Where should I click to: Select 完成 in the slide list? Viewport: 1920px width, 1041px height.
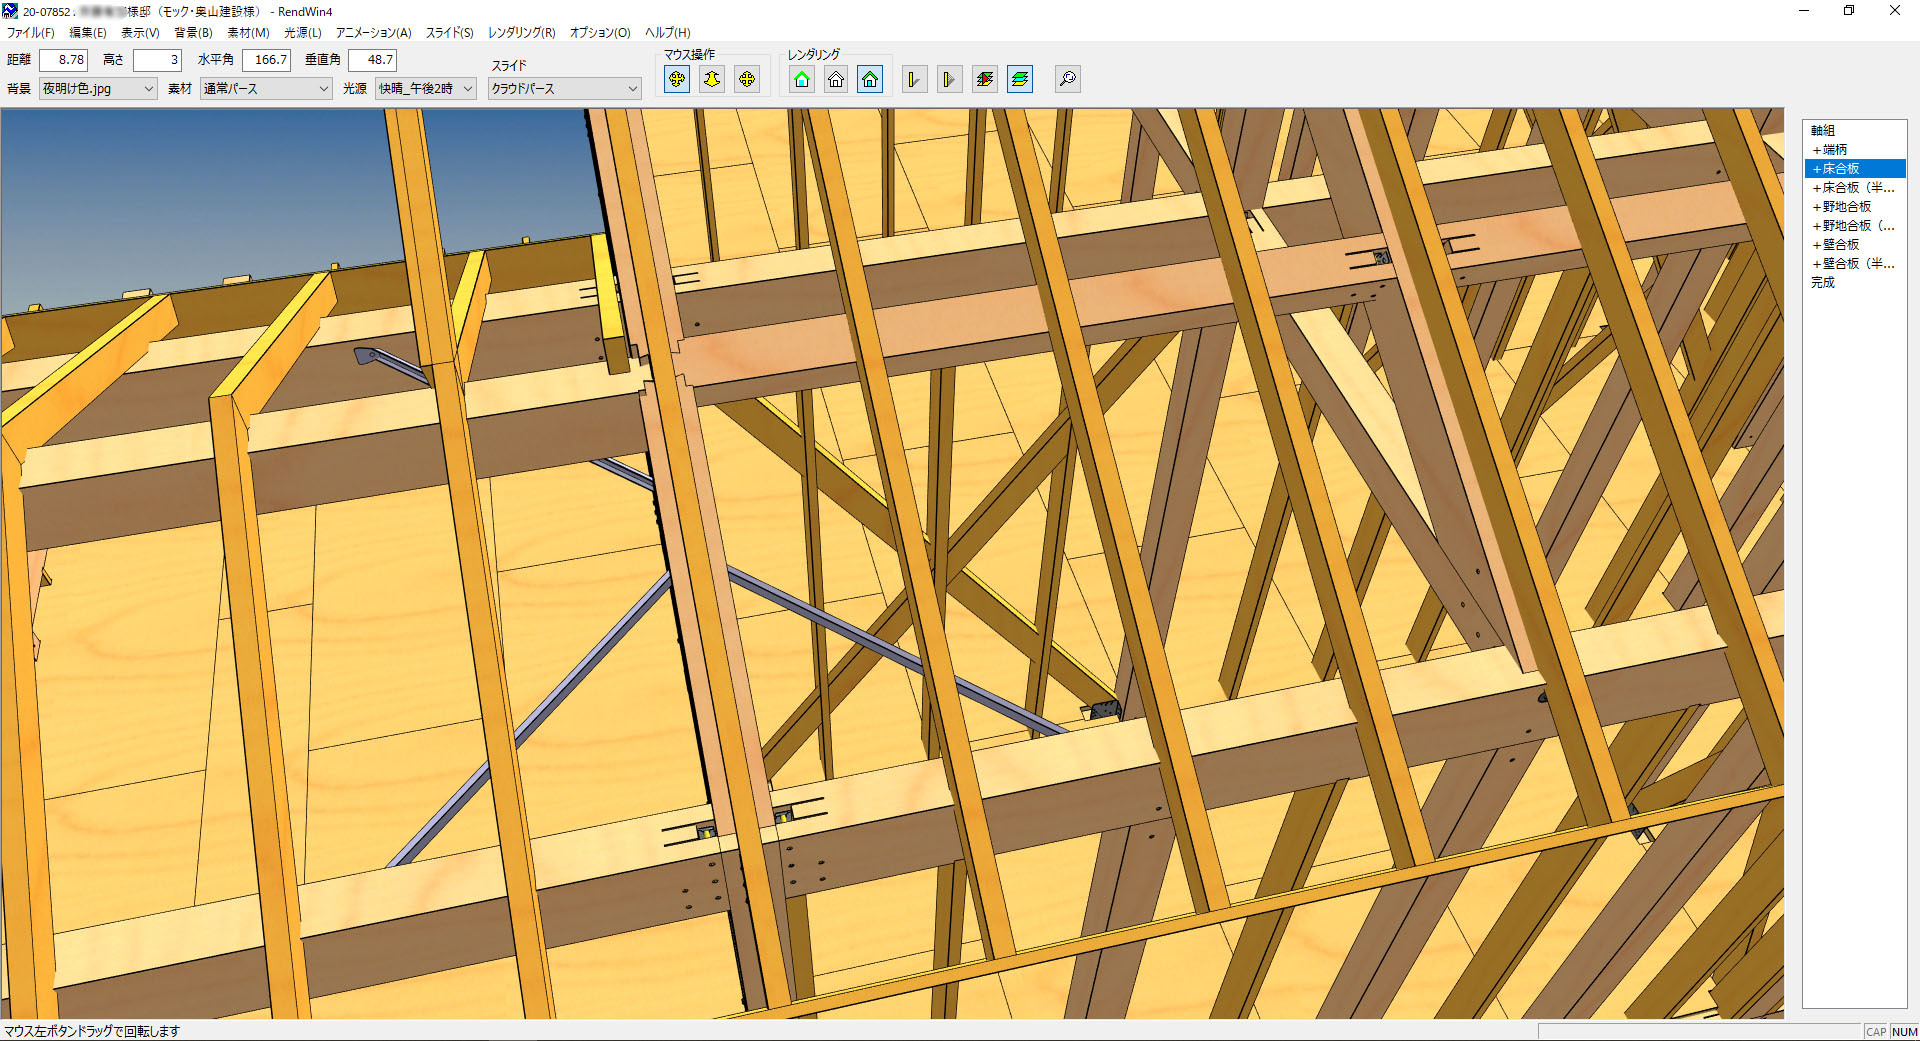click(x=1855, y=282)
